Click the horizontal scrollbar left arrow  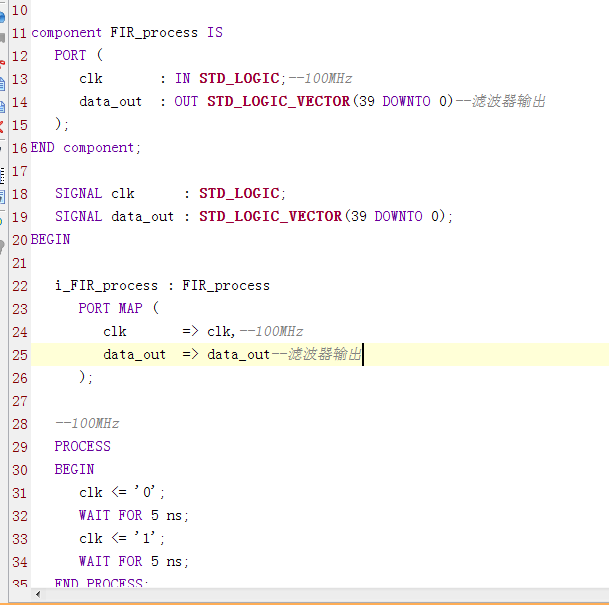tap(38, 595)
